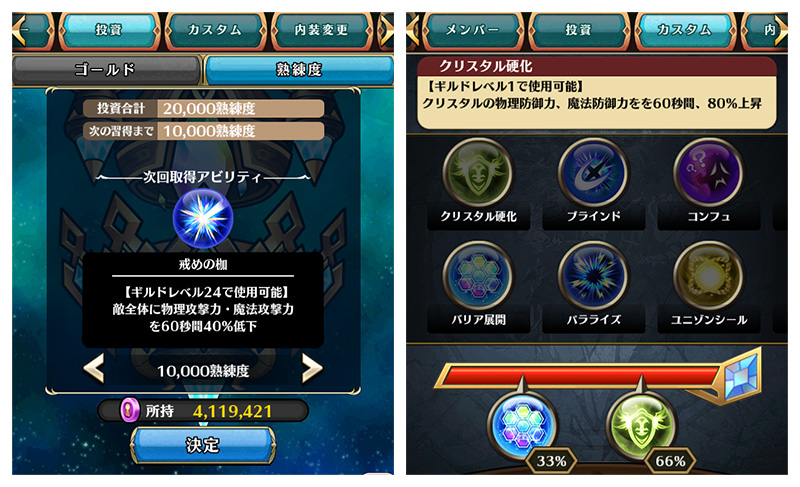
Task: Open the メンバー tab
Action: 472,31
